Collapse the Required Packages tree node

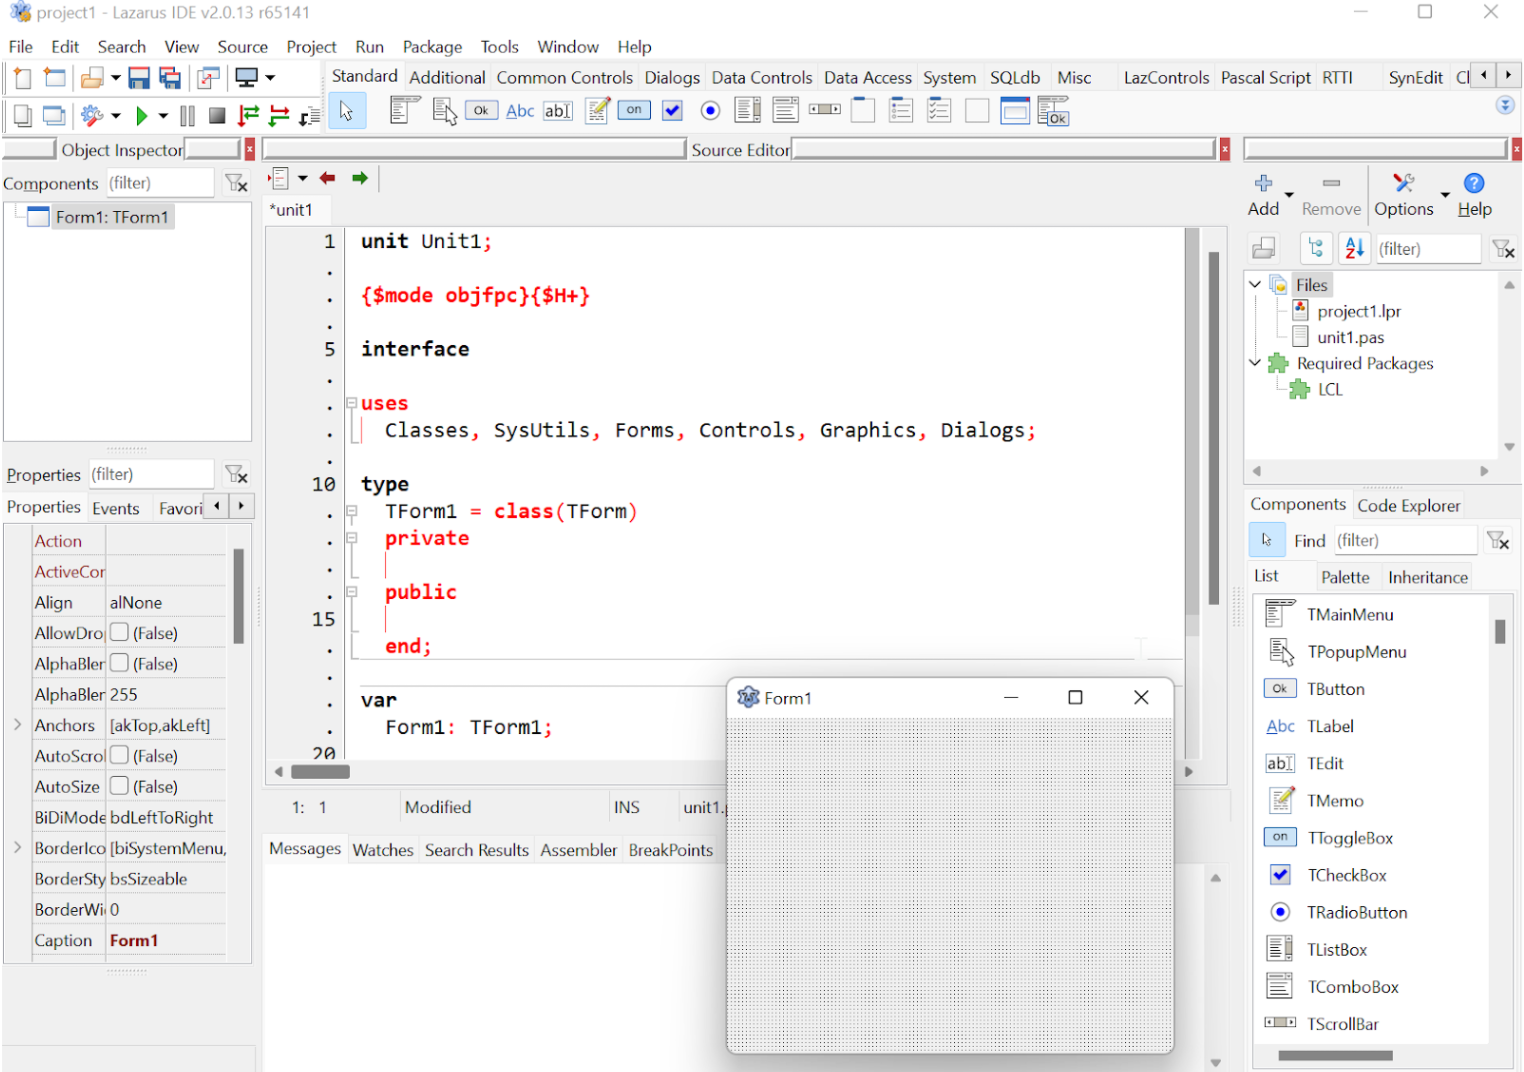coord(1255,363)
